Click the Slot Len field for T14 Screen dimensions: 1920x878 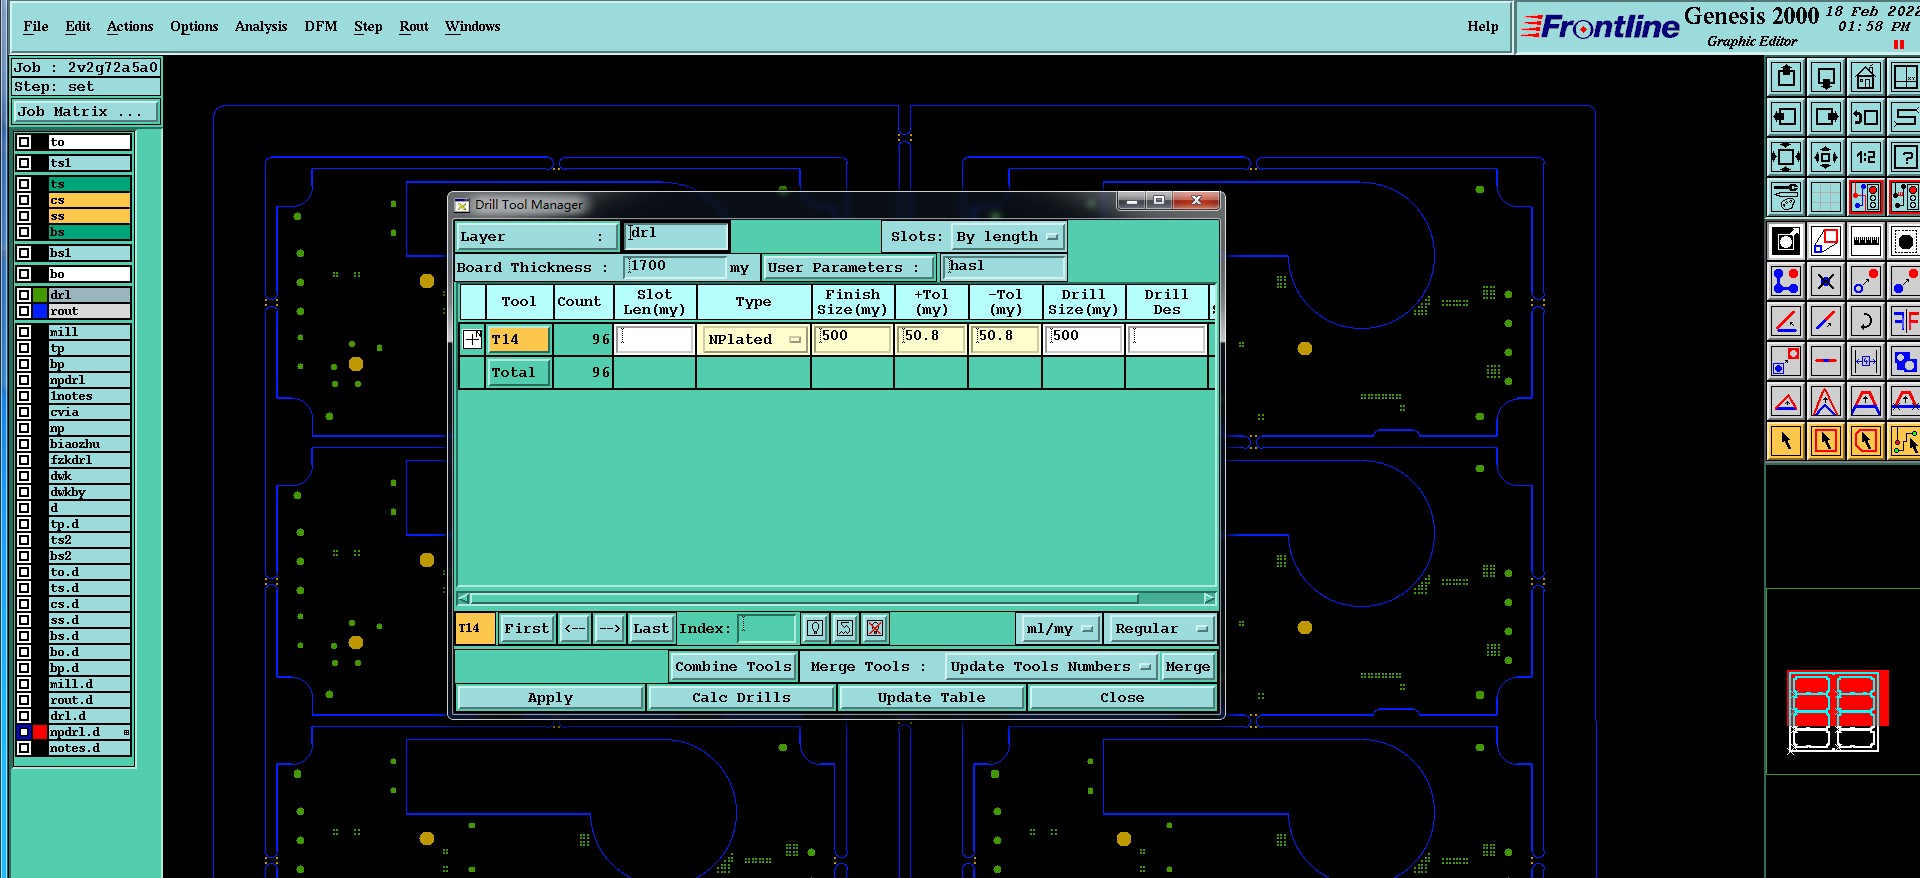pyautogui.click(x=654, y=340)
